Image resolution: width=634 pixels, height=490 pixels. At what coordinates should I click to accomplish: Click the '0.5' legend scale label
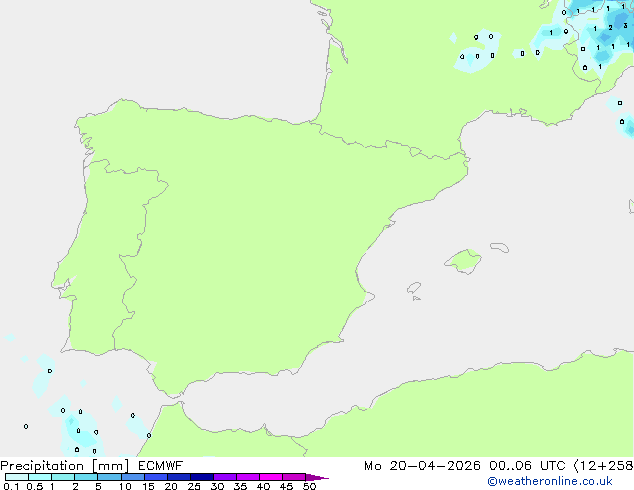coord(35,486)
